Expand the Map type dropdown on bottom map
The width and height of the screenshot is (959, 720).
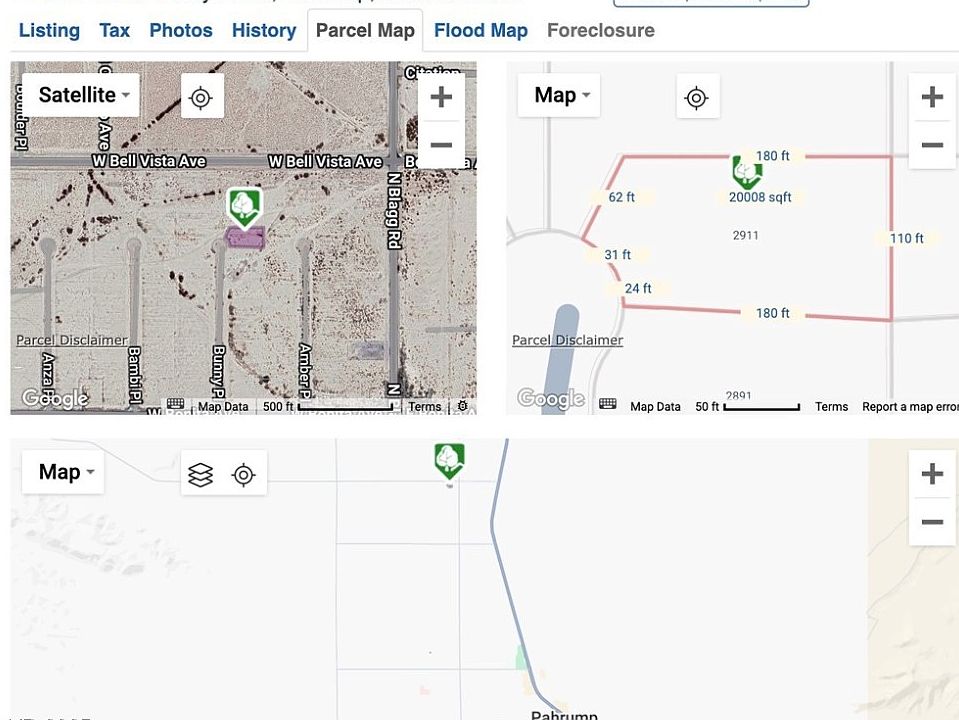tap(63, 472)
